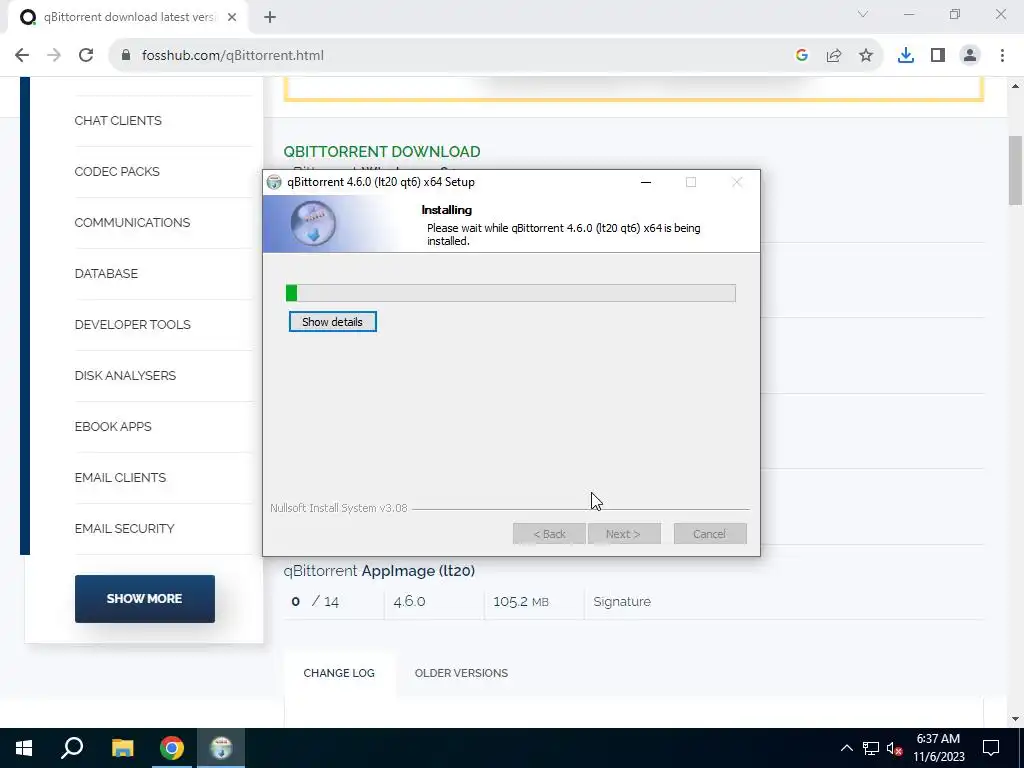Click the page vertical scrollbar thumb
The image size is (1024, 768).
(1015, 170)
